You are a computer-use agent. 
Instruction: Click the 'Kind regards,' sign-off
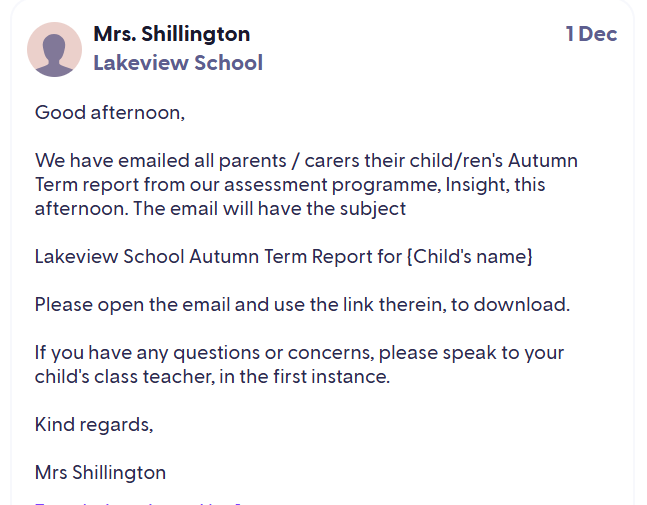point(94,424)
